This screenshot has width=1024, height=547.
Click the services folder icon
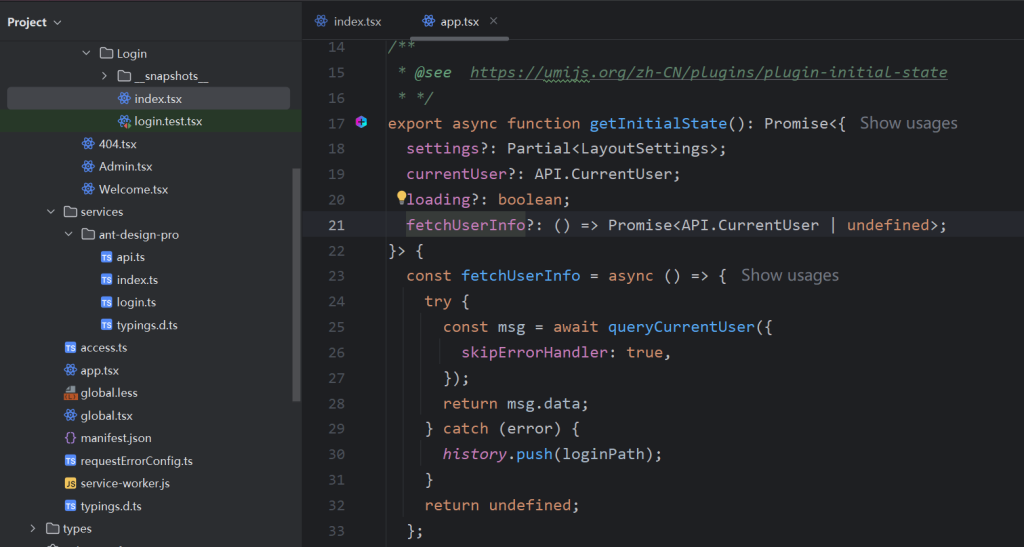71,211
